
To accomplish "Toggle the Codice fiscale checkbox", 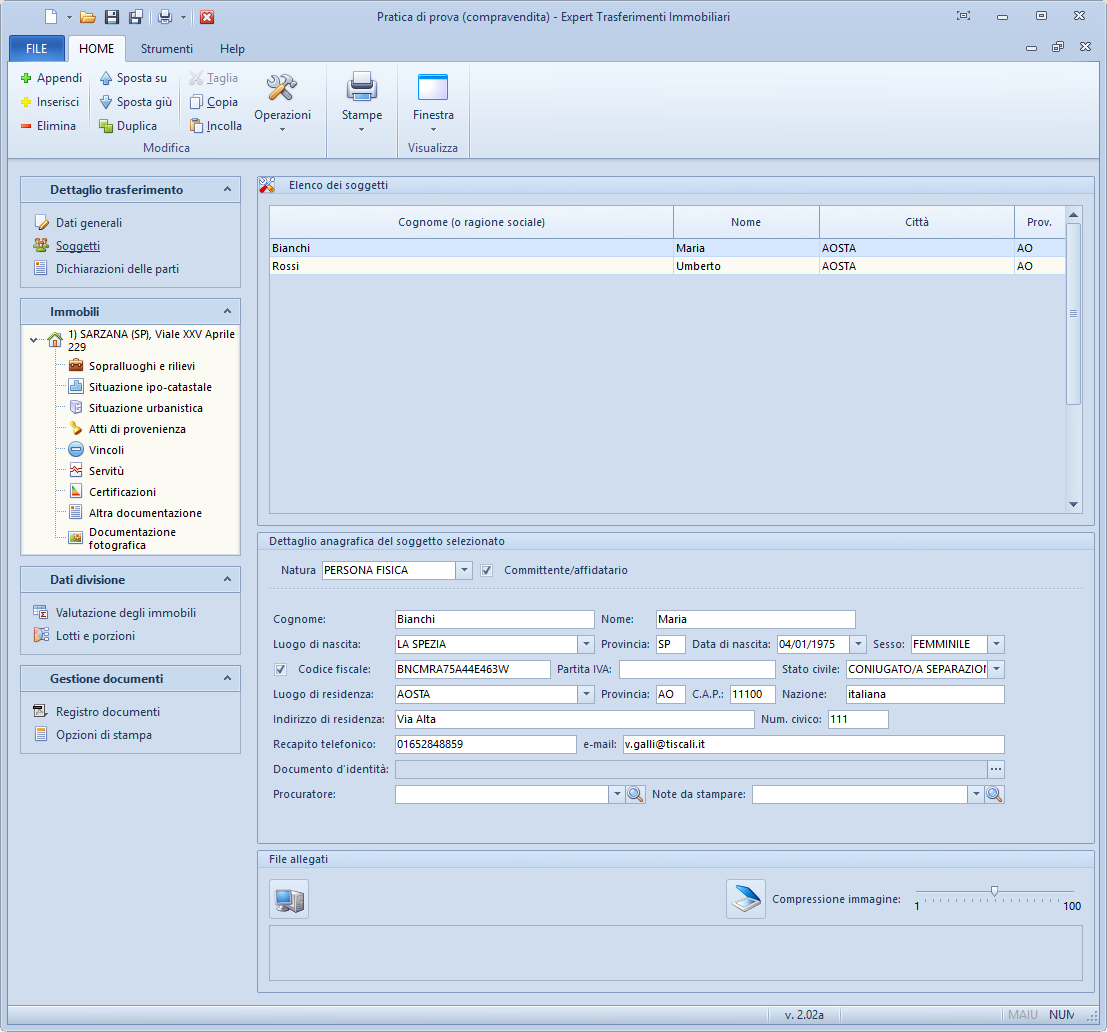I will (280, 669).
